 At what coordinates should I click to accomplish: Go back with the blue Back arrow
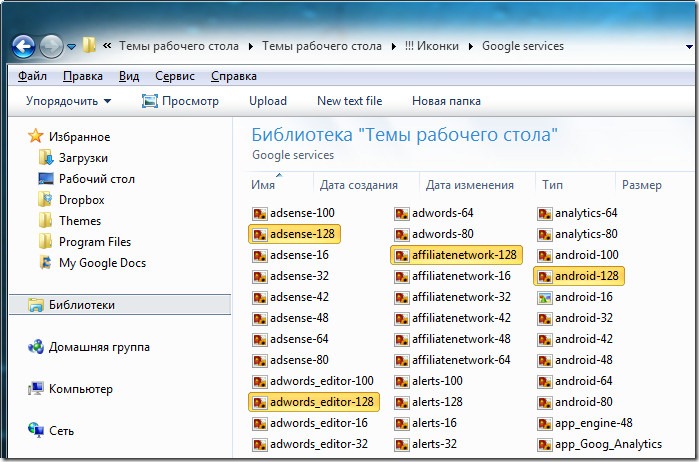[23, 46]
